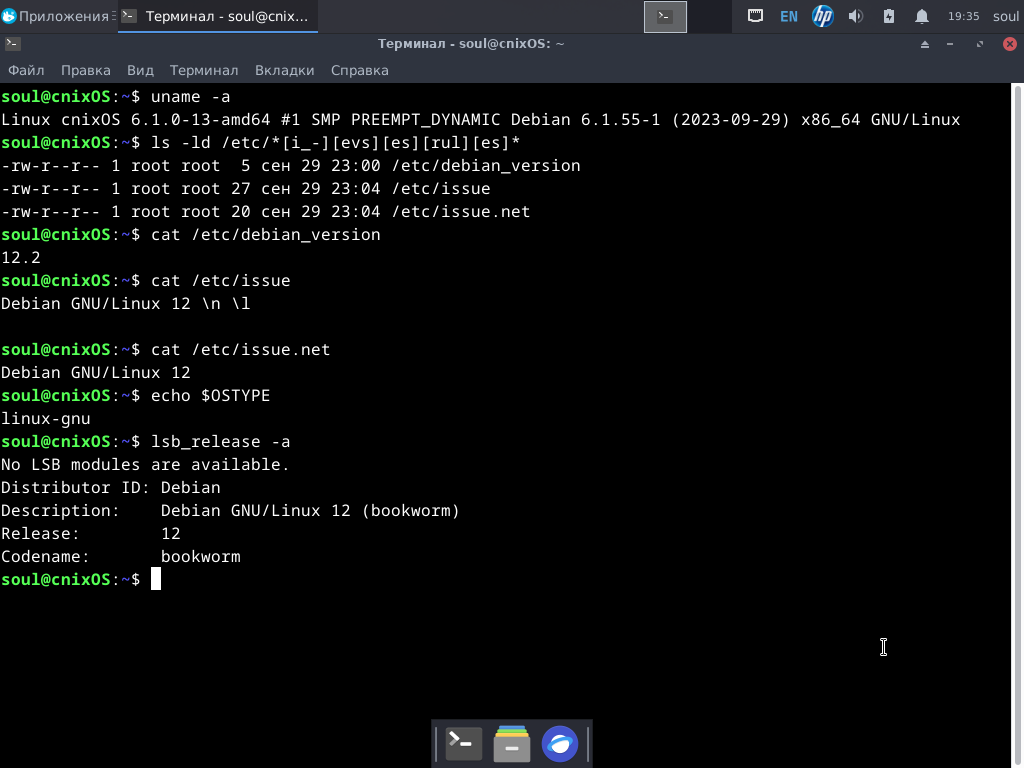Open the network connection tray icon
This screenshot has width=1024, height=768.
pos(756,16)
